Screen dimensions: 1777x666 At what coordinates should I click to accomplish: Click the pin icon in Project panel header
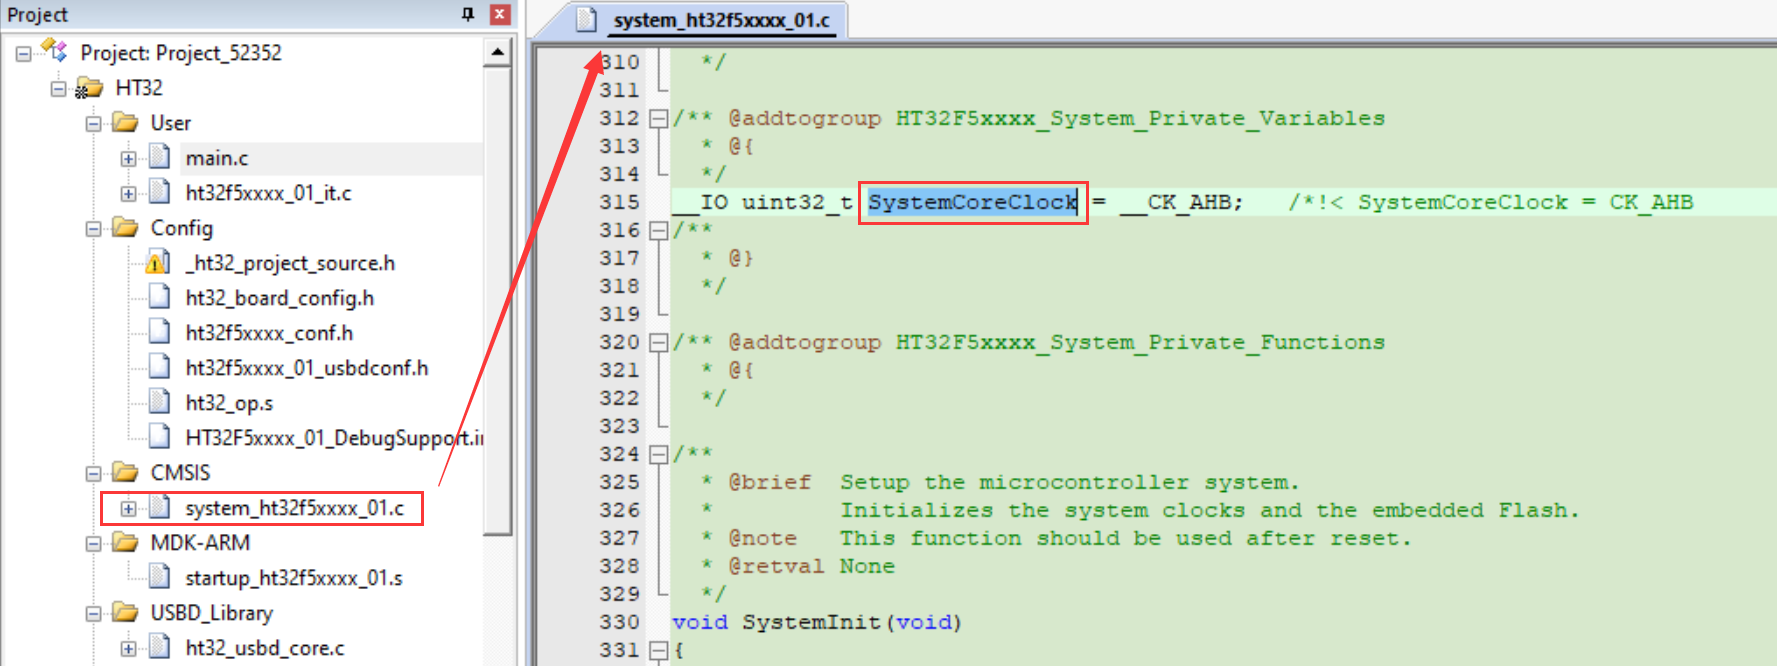pyautogui.click(x=467, y=14)
